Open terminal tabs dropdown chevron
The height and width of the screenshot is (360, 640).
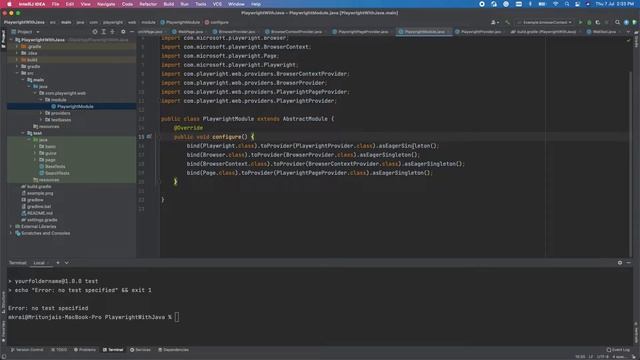(x=67, y=262)
